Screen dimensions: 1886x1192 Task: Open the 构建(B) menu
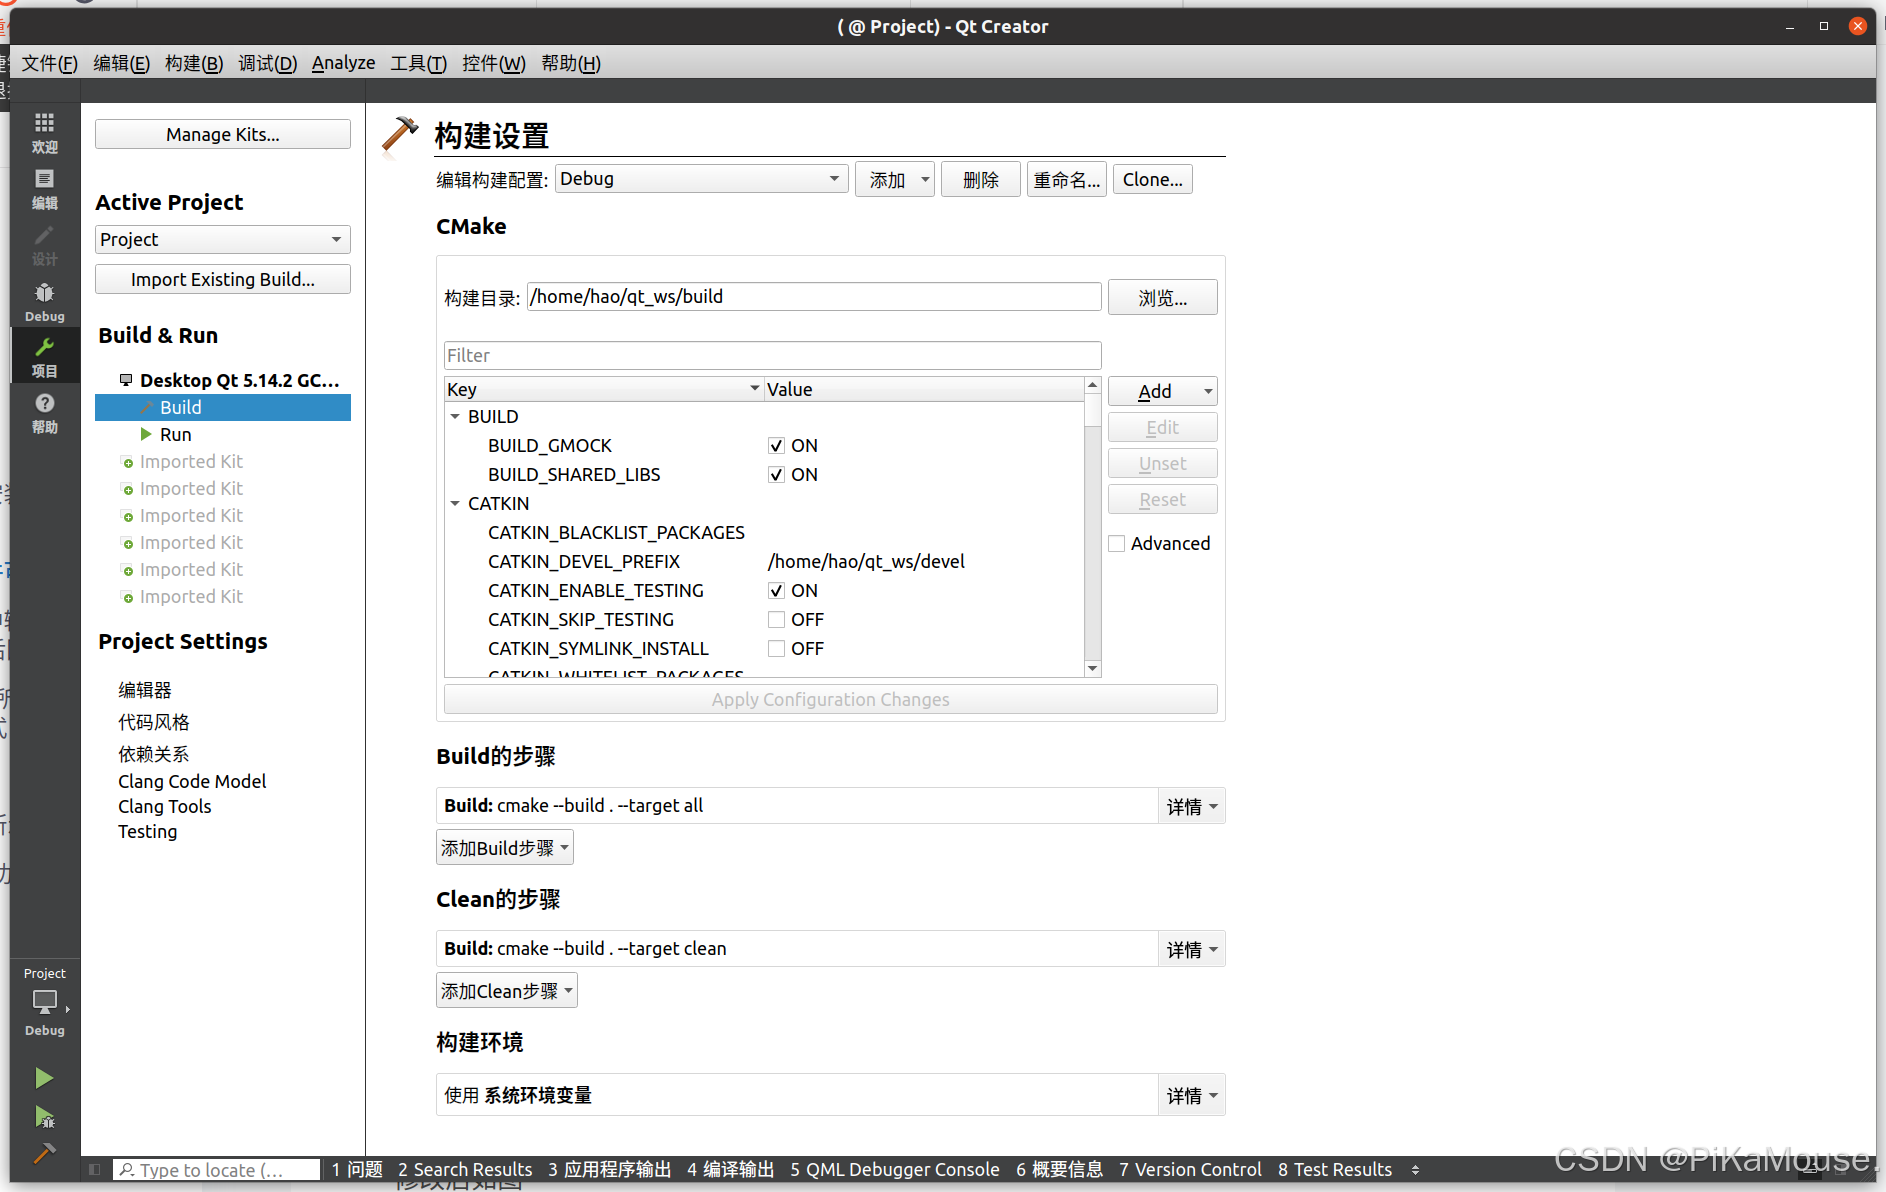(194, 63)
